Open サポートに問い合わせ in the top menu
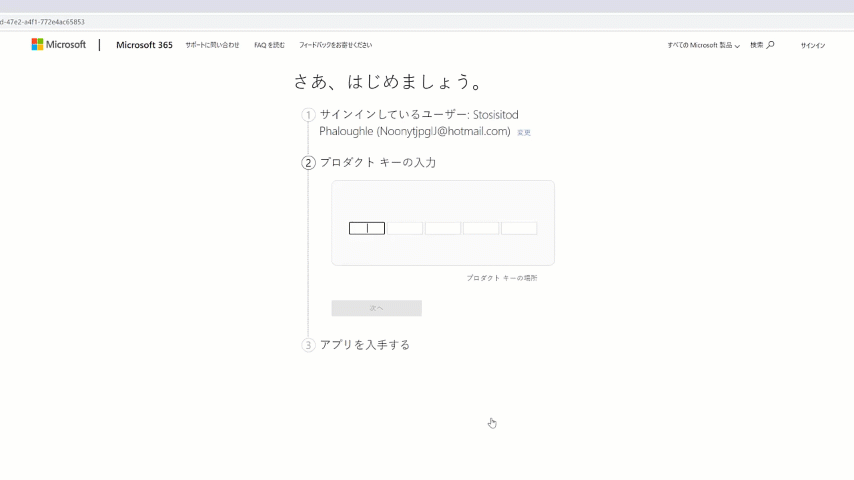The width and height of the screenshot is (854, 480). (x=212, y=45)
